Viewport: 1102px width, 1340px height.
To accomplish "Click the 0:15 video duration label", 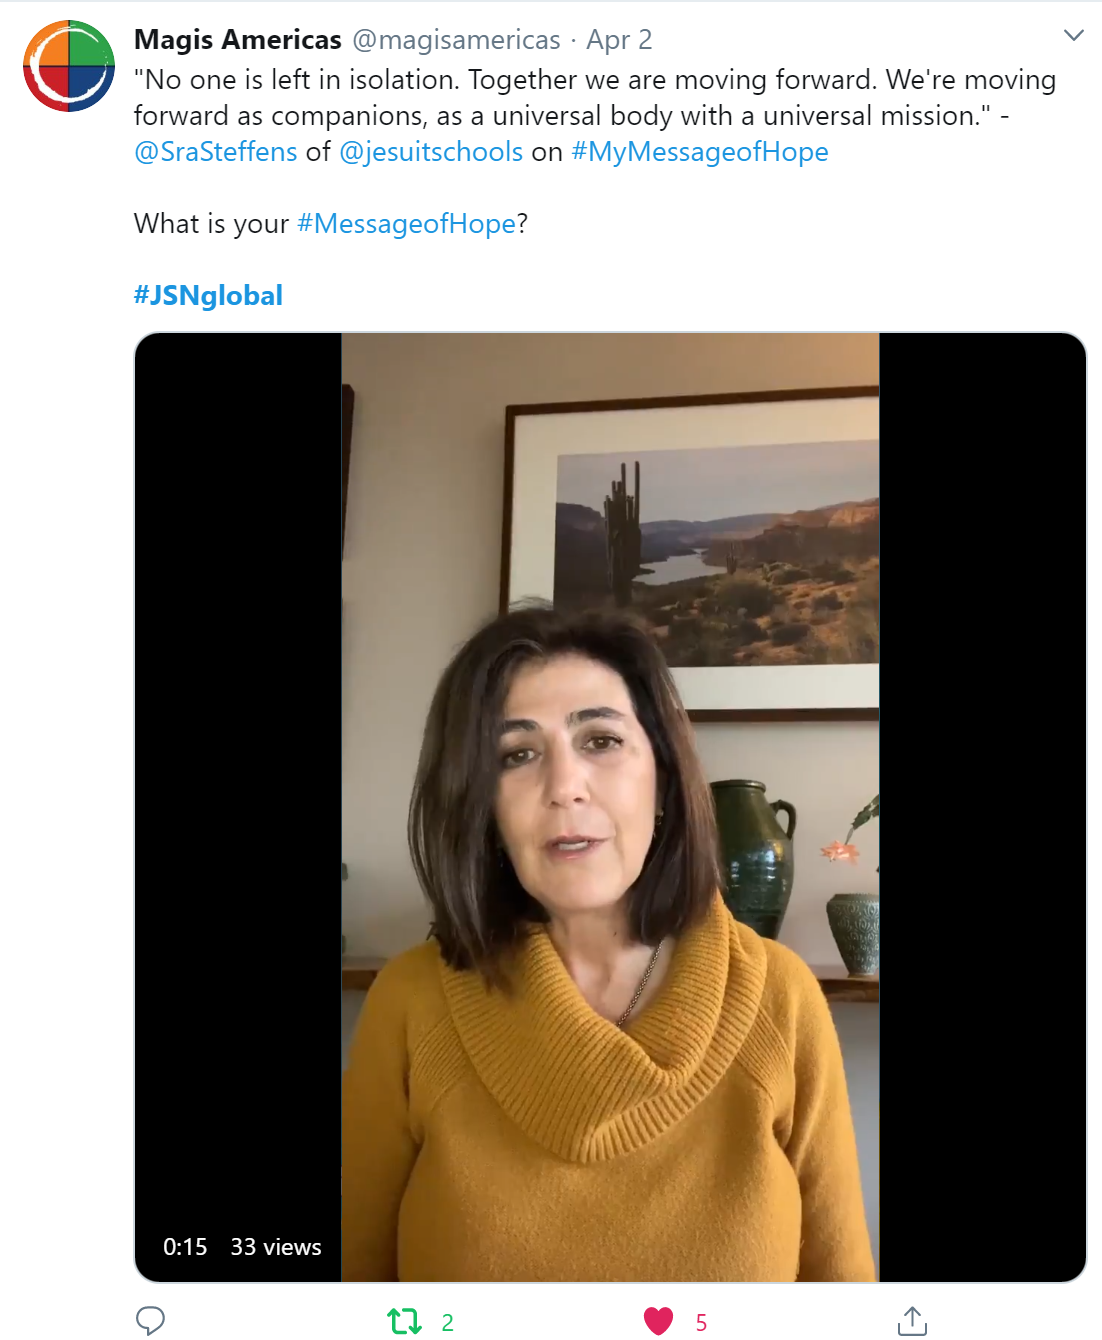I will tap(185, 1247).
